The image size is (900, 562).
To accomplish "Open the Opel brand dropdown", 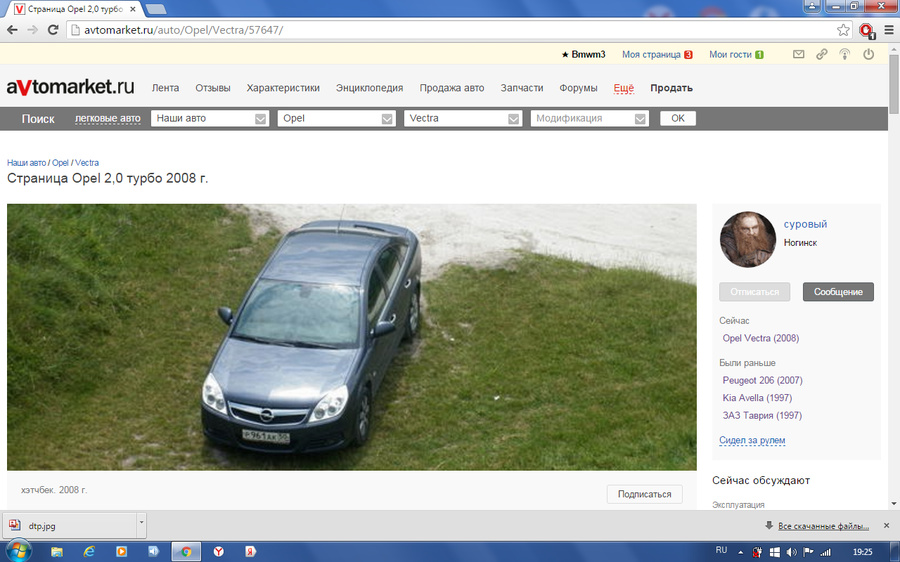I will [x=336, y=118].
